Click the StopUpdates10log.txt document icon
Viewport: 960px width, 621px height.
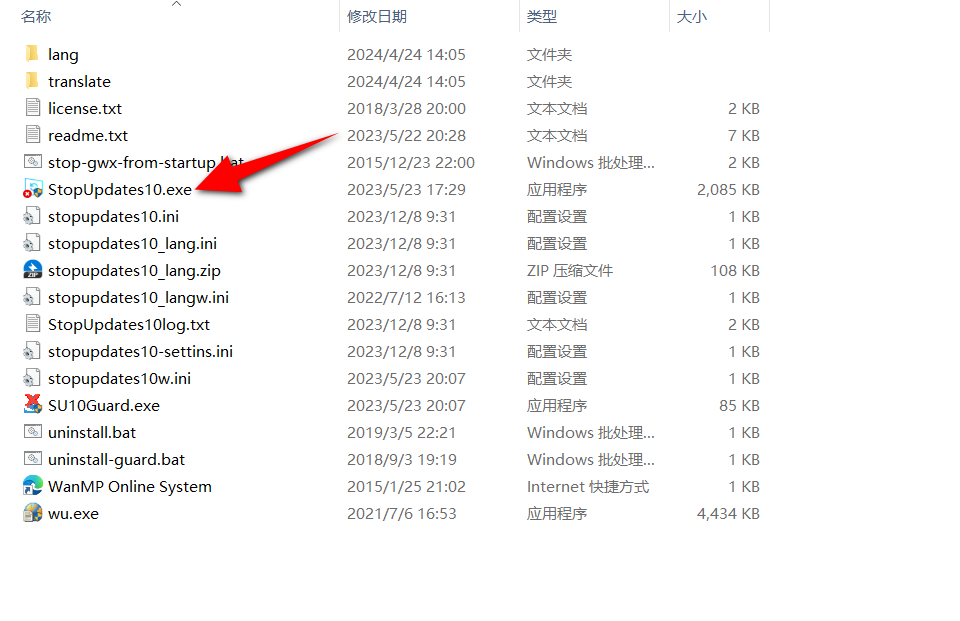click(33, 323)
